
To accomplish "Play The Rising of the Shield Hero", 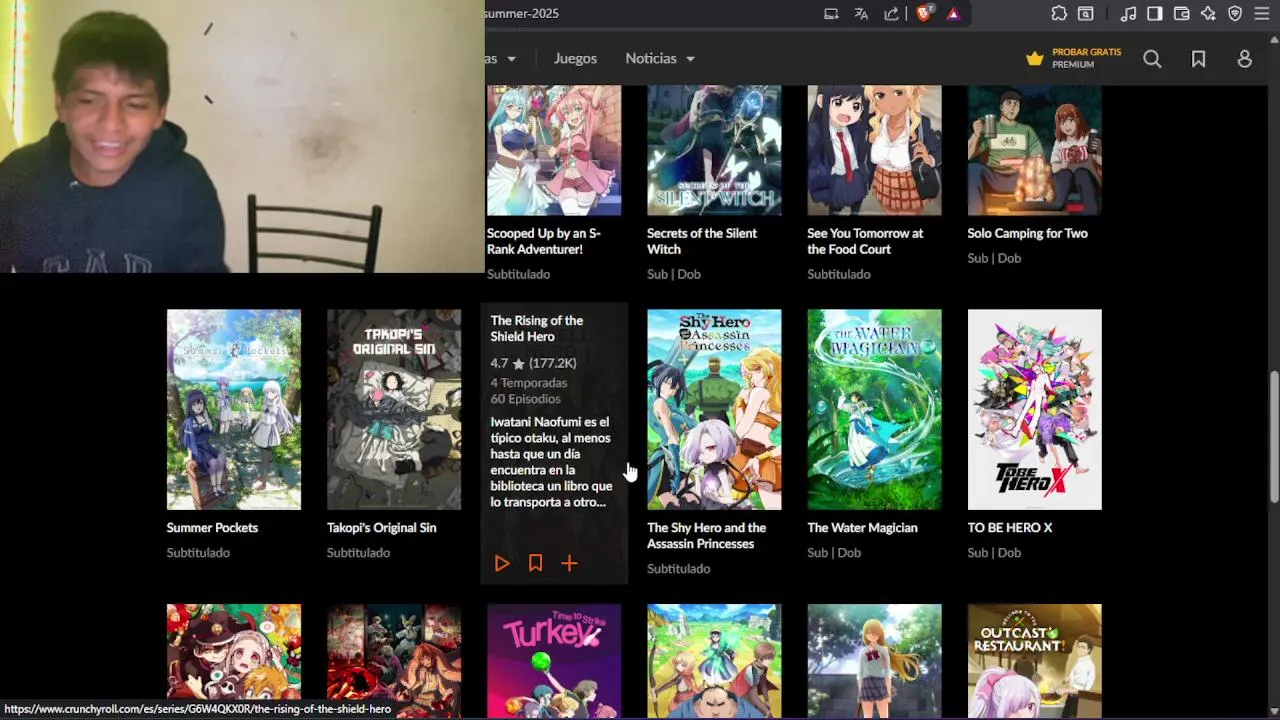I will pyautogui.click(x=502, y=564).
